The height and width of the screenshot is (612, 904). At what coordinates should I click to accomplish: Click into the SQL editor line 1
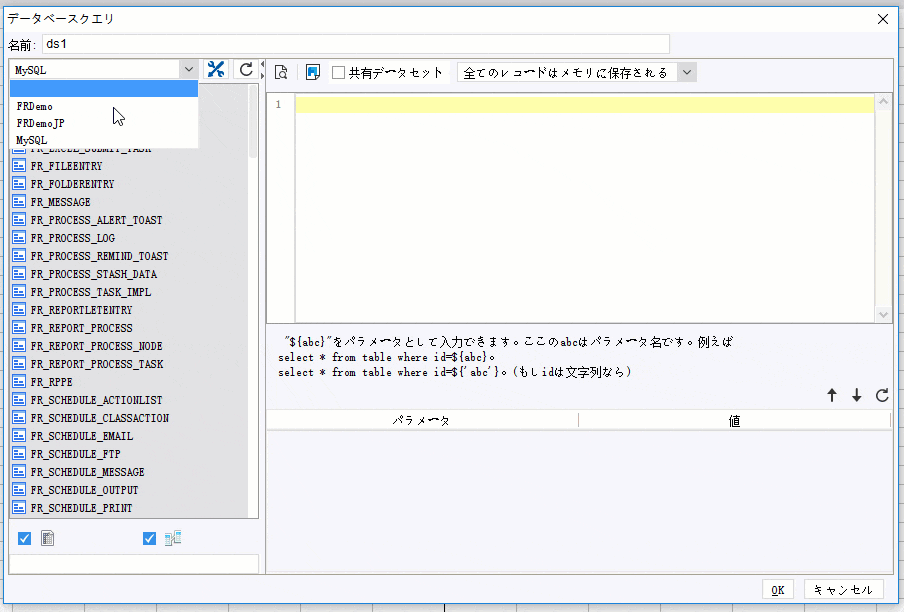[x=585, y=104]
